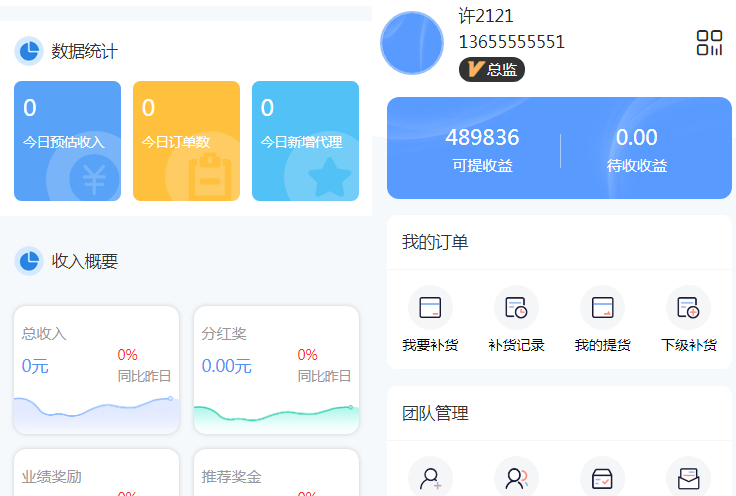Open the team management envelope icon
736x496 pixels.
[x=688, y=478]
